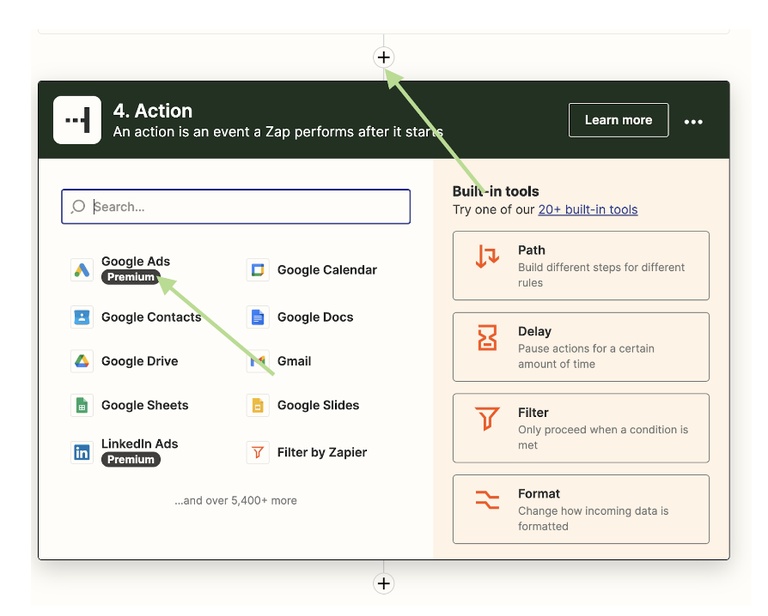Select the Path card title

coord(531,250)
